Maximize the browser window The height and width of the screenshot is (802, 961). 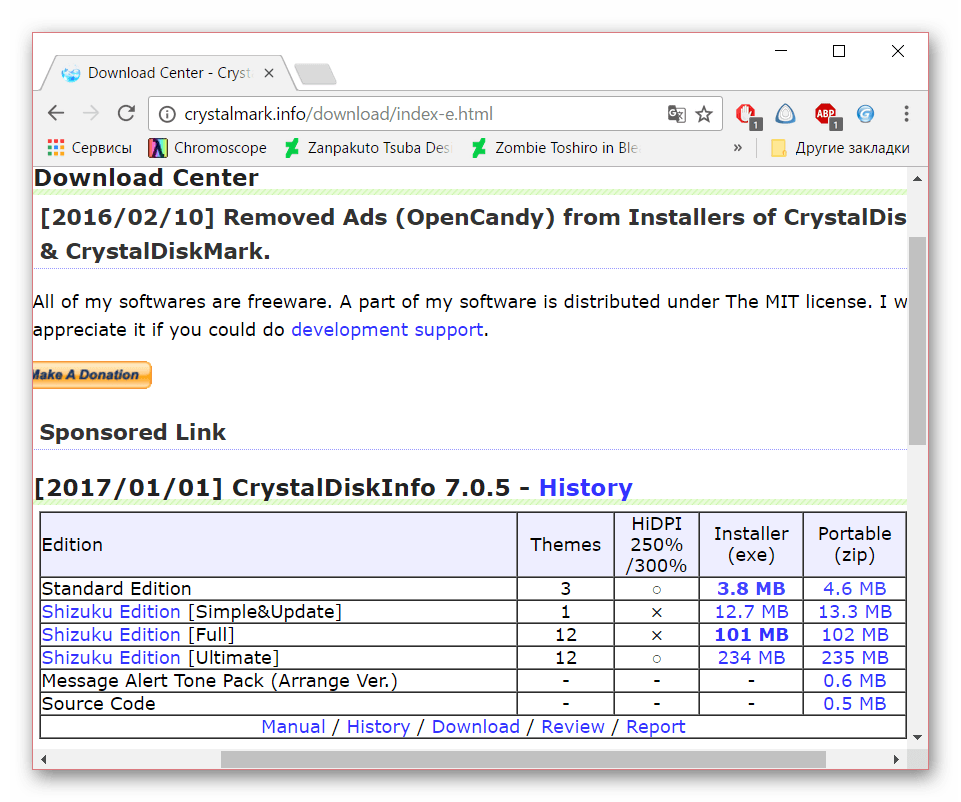[x=839, y=51]
